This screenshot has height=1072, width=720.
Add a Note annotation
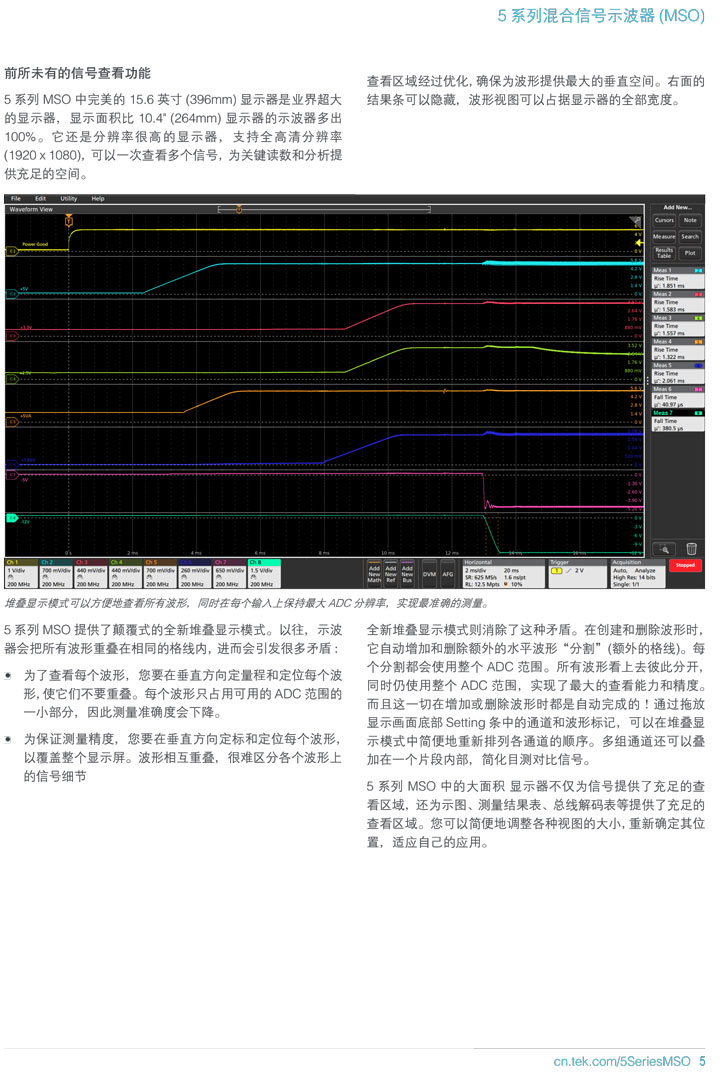[x=690, y=220]
